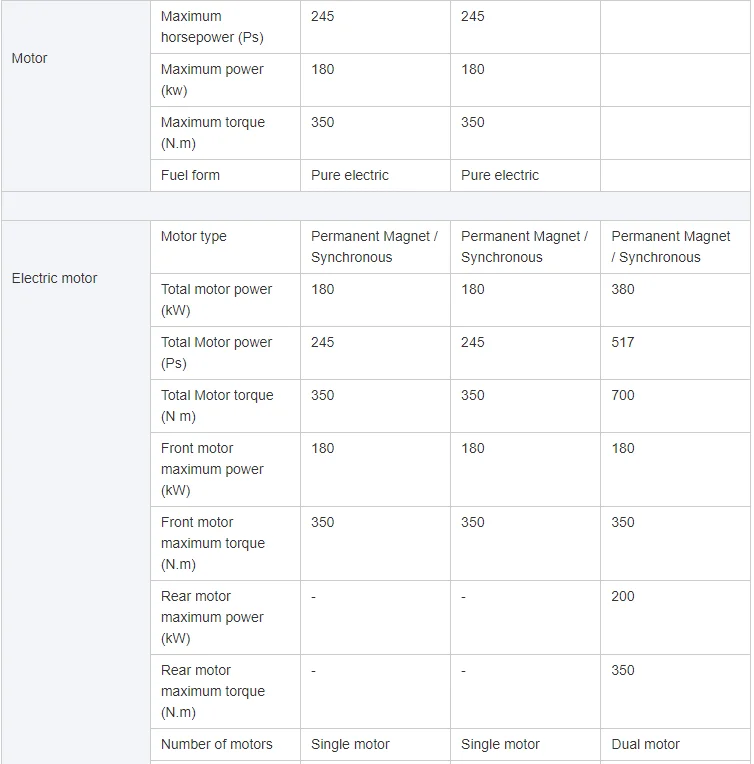The width and height of the screenshot is (754, 764).
Task: Click the 'Total motor power (kW)' label
Action: click(x=216, y=300)
